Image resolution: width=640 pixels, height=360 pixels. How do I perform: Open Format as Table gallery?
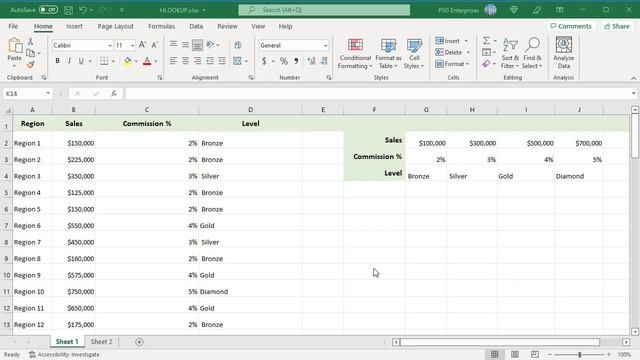coord(388,53)
